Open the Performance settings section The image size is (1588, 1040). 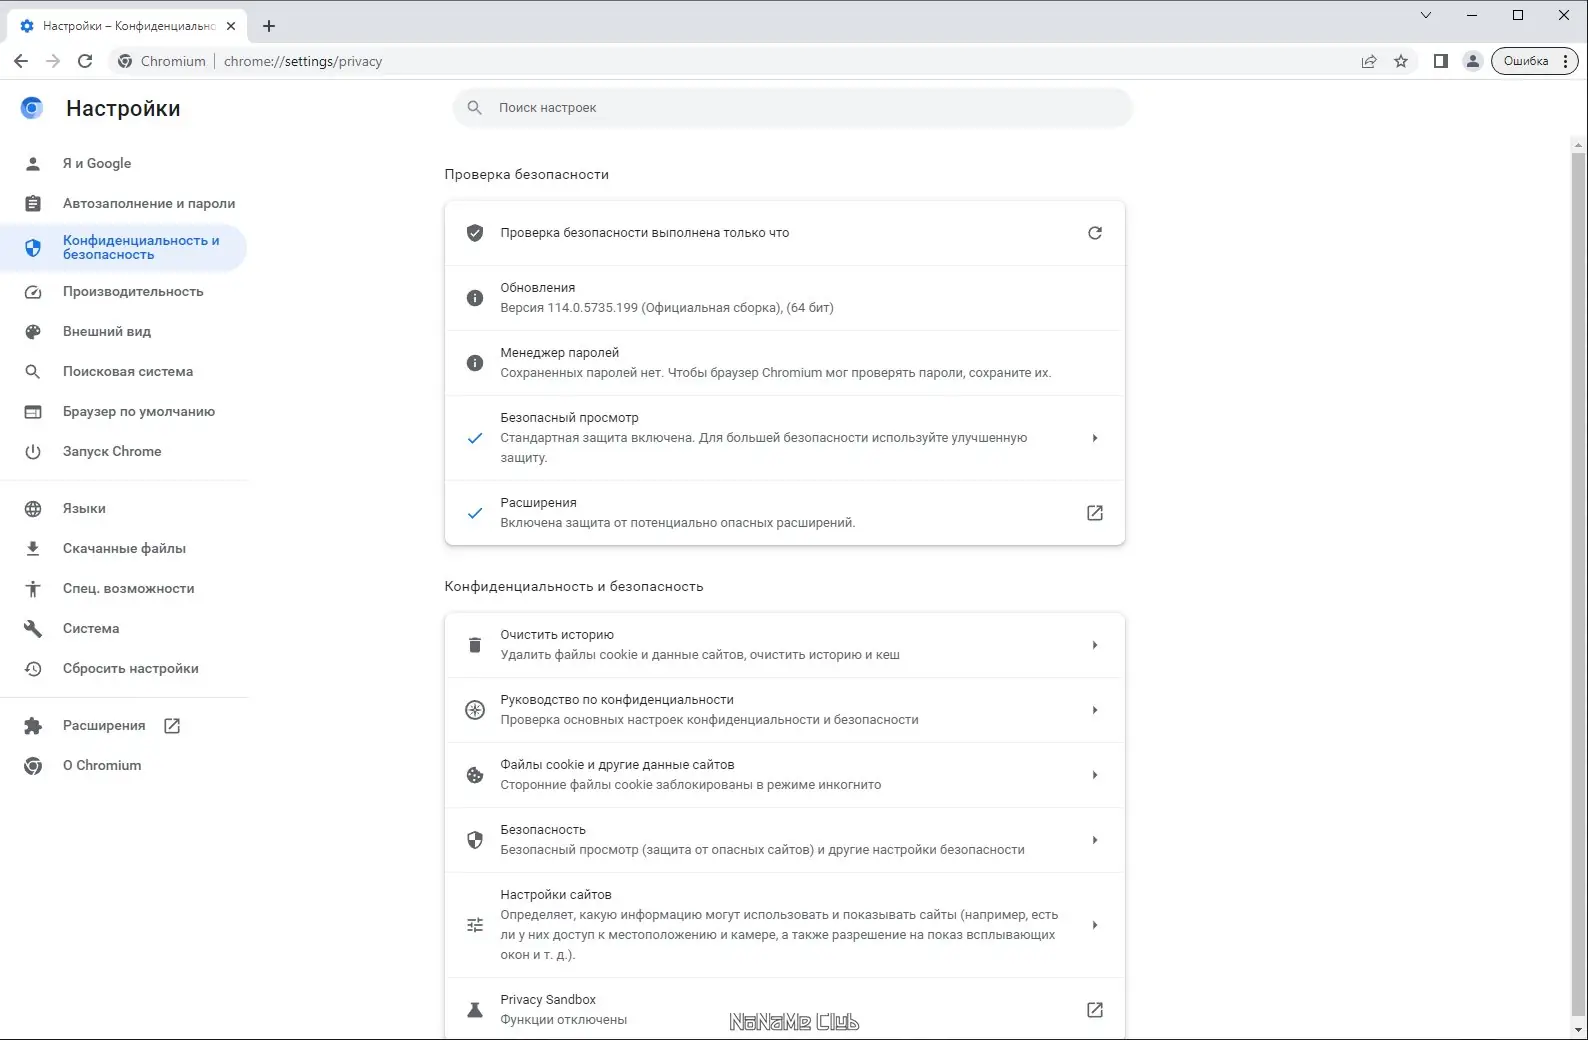pos(133,292)
